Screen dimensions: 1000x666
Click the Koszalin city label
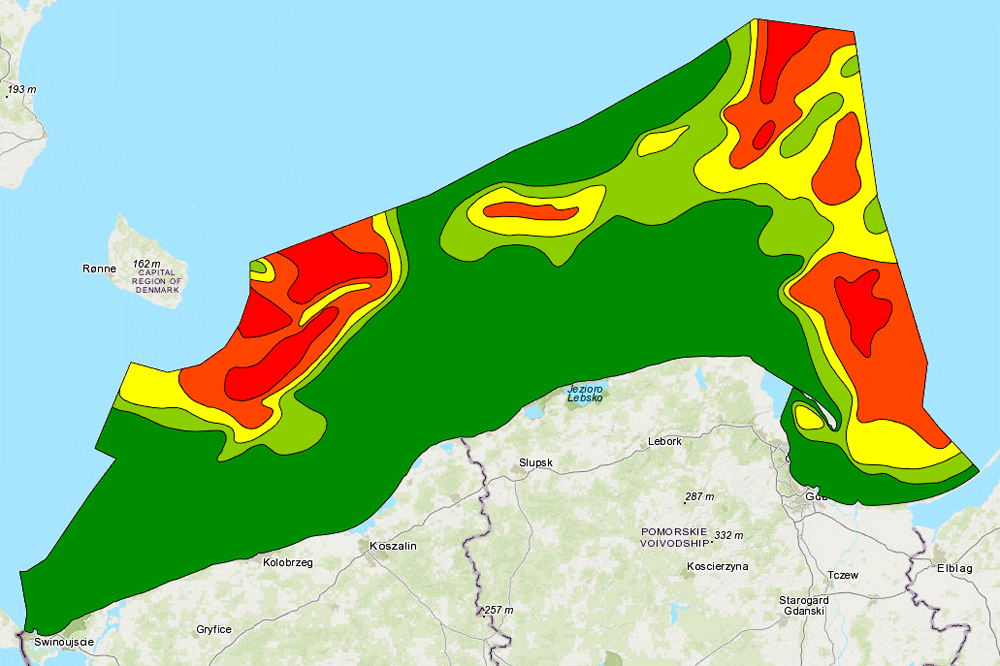point(392,546)
